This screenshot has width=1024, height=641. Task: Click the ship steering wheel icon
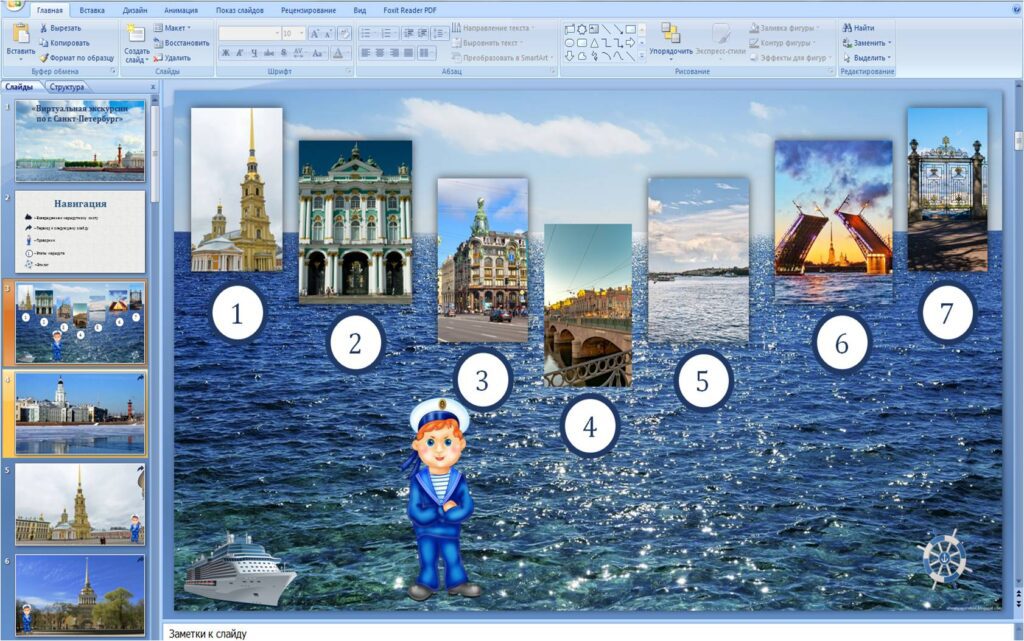tap(944, 558)
